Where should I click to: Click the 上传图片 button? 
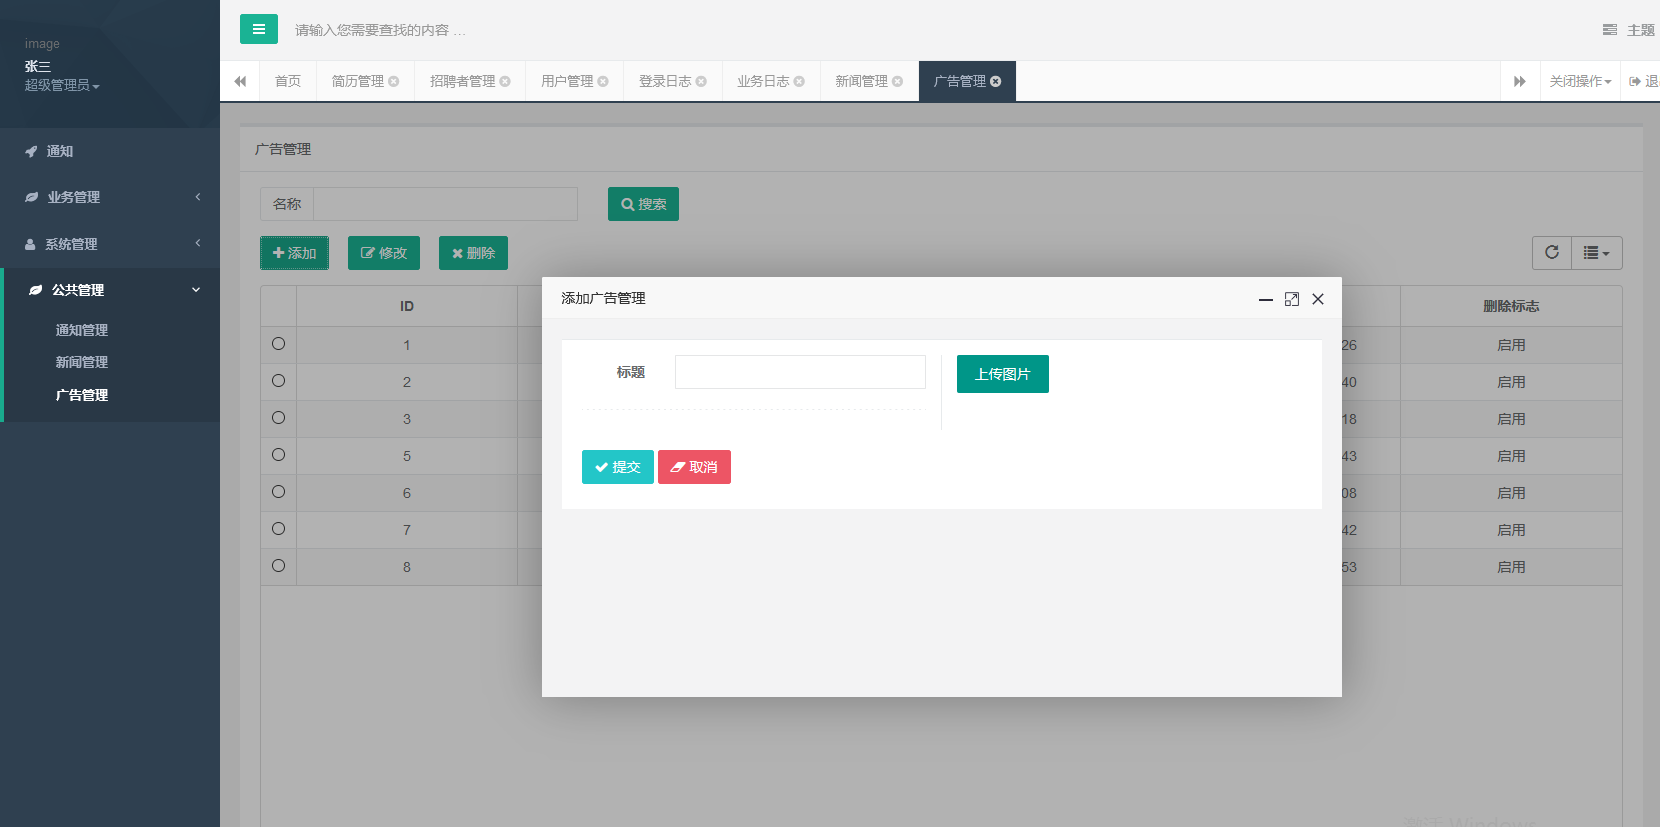pyautogui.click(x=1002, y=374)
